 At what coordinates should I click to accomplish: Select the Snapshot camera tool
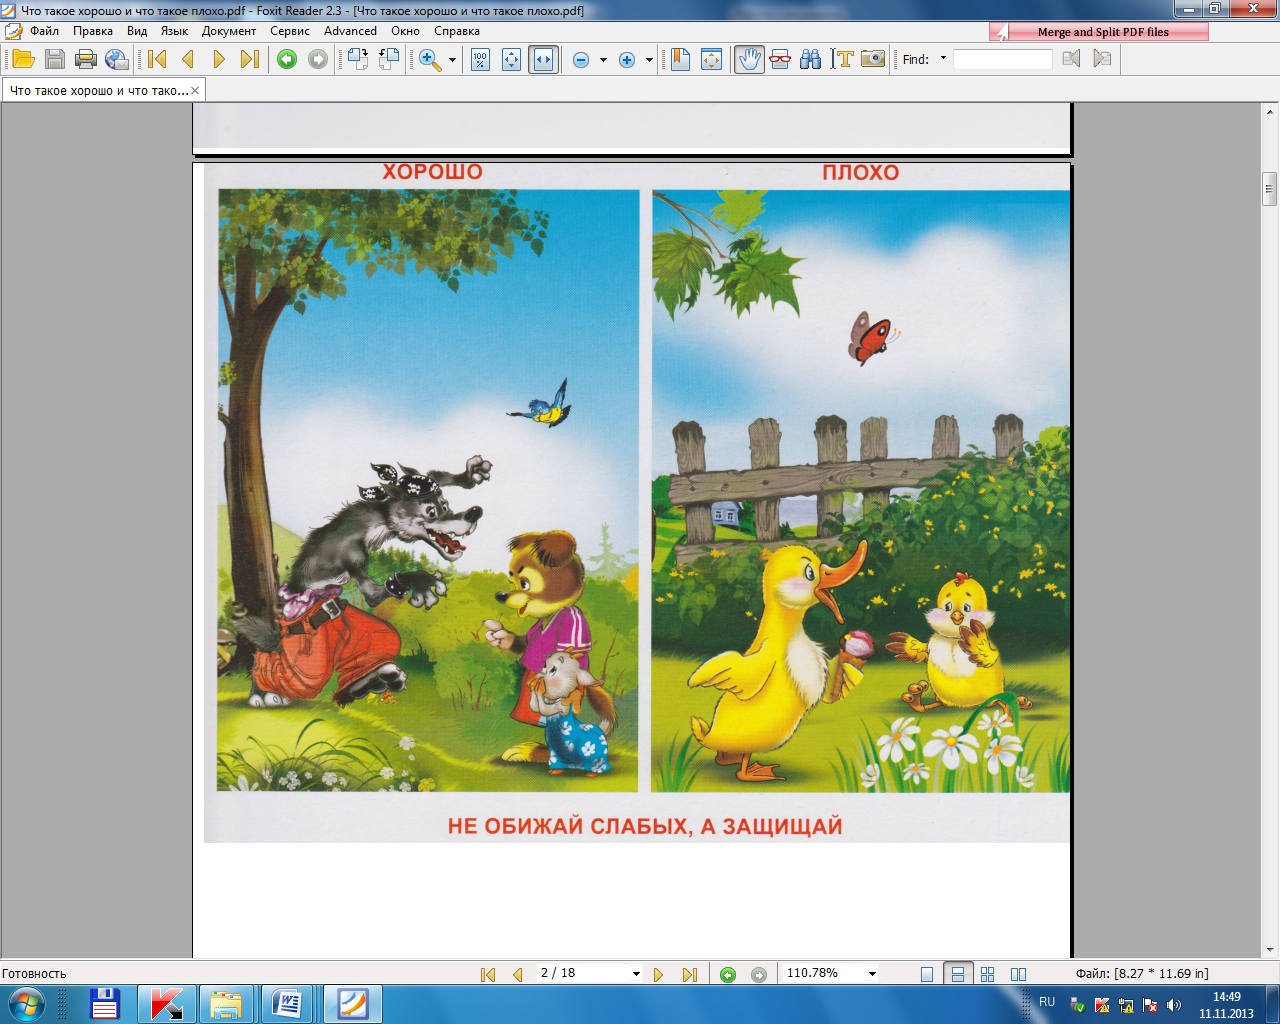tap(873, 59)
